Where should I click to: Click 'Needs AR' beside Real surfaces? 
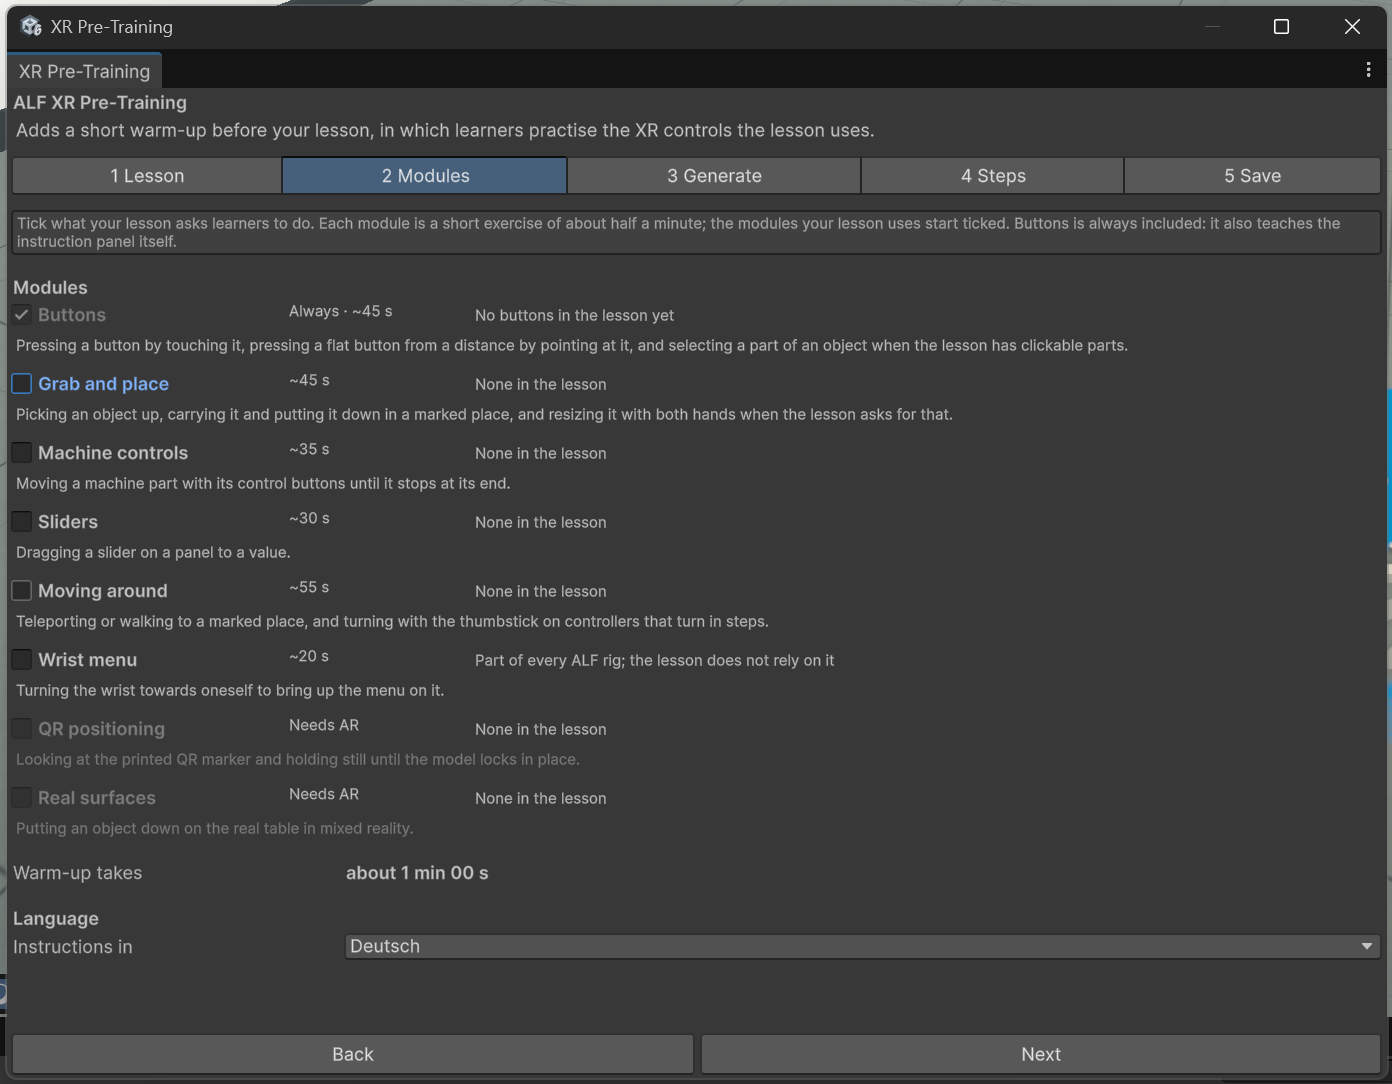(324, 794)
